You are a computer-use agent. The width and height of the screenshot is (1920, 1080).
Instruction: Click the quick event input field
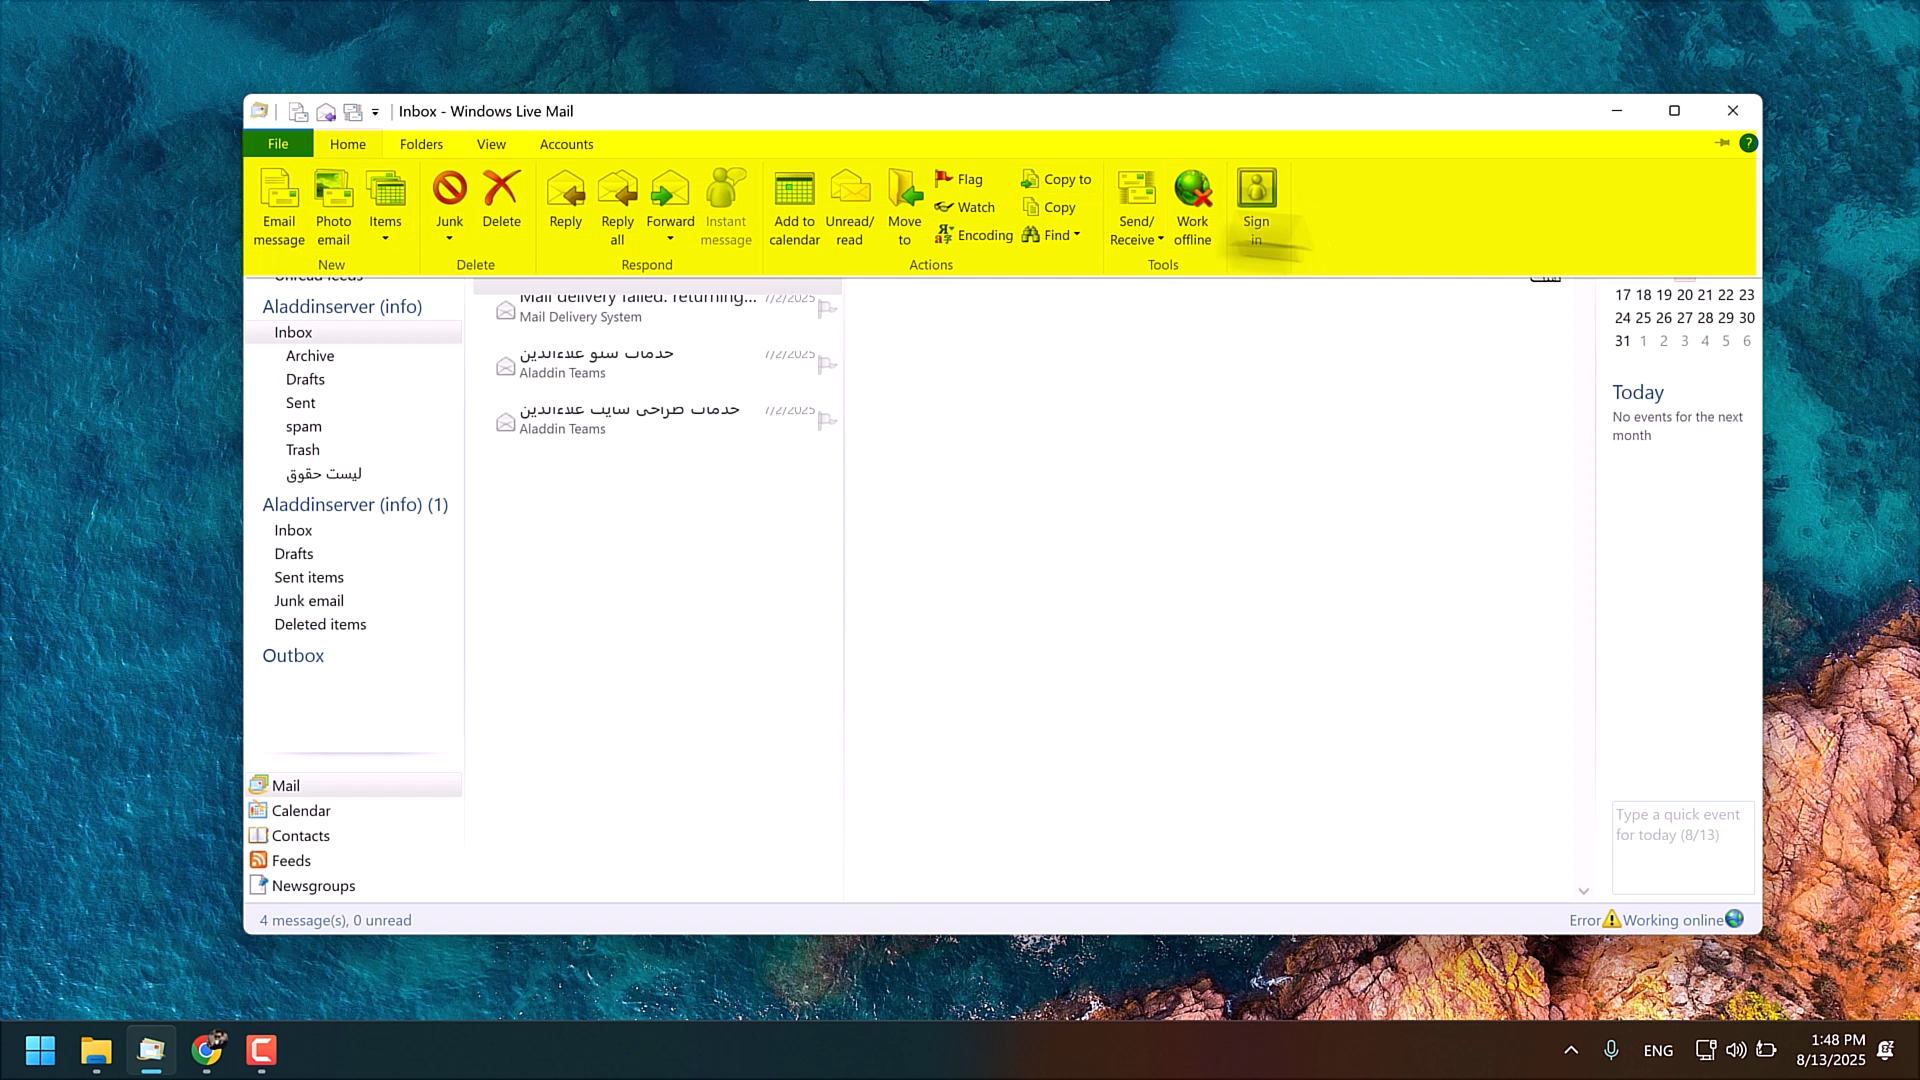point(1683,847)
